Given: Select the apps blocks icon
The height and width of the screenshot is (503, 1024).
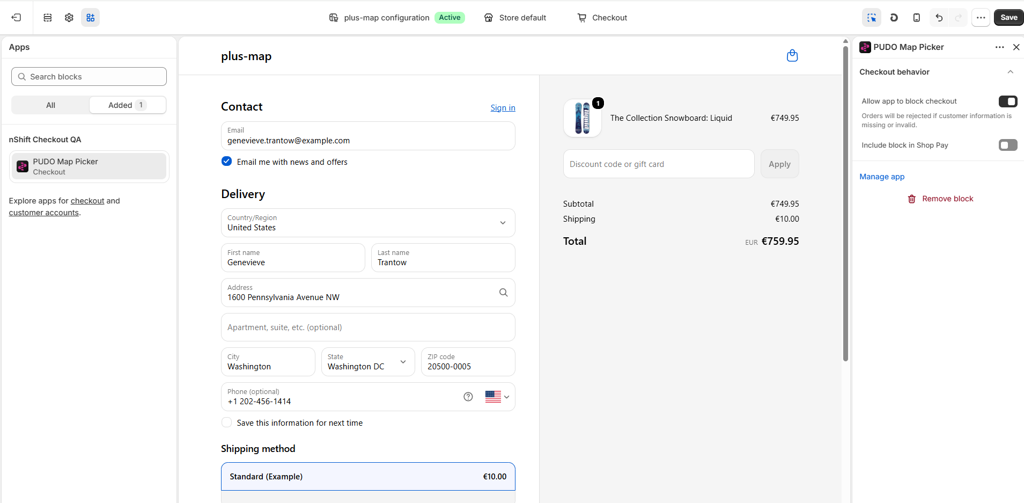Looking at the screenshot, I should [90, 18].
